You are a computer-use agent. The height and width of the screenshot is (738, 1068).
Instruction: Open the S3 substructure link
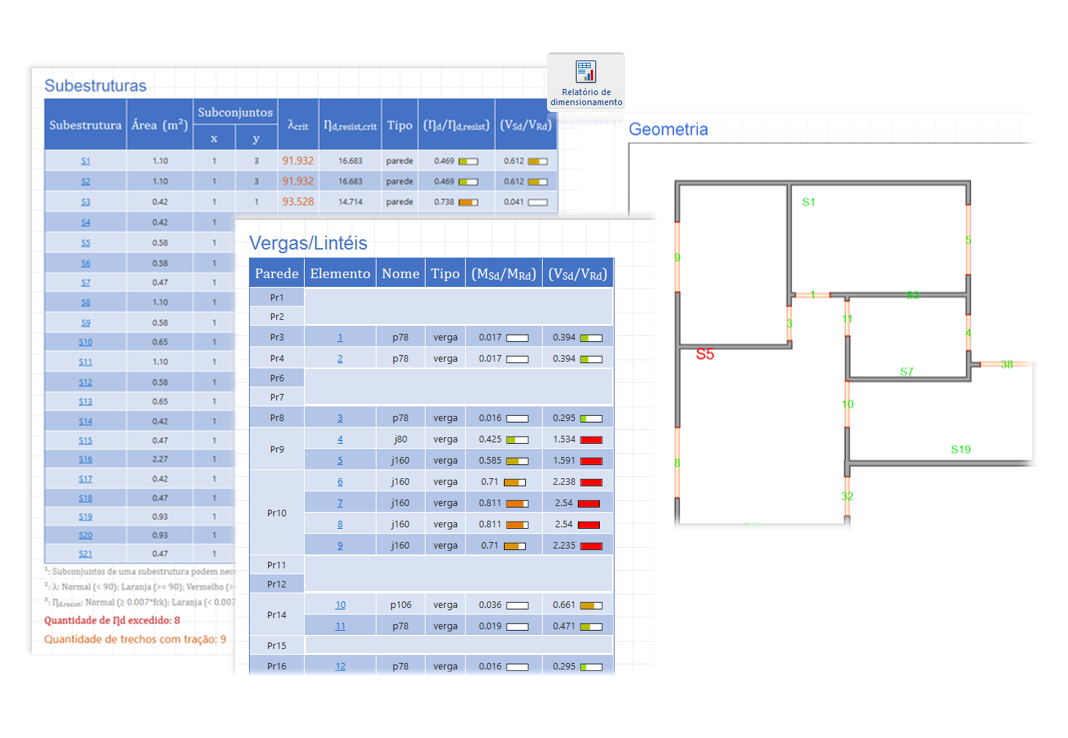pyautogui.click(x=85, y=202)
